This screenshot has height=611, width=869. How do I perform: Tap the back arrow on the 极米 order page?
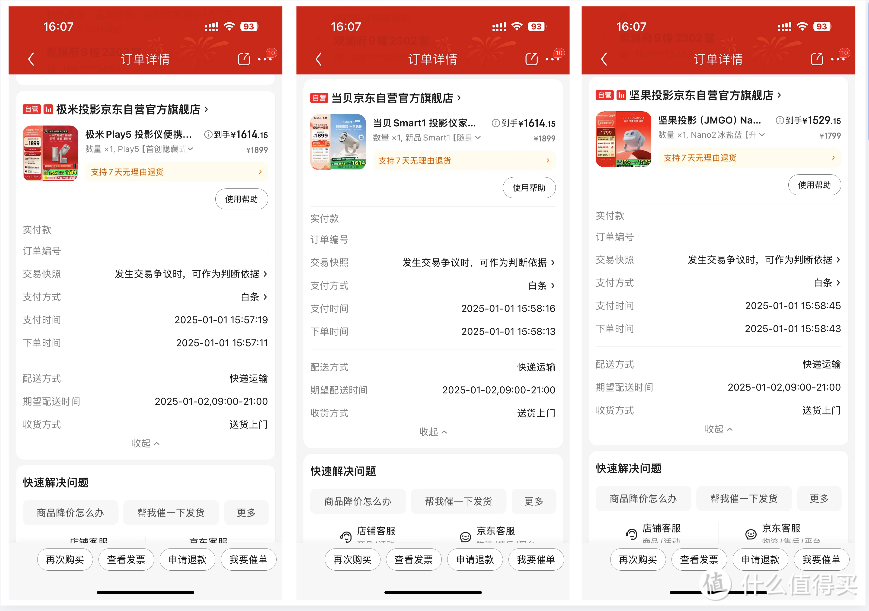(x=31, y=58)
